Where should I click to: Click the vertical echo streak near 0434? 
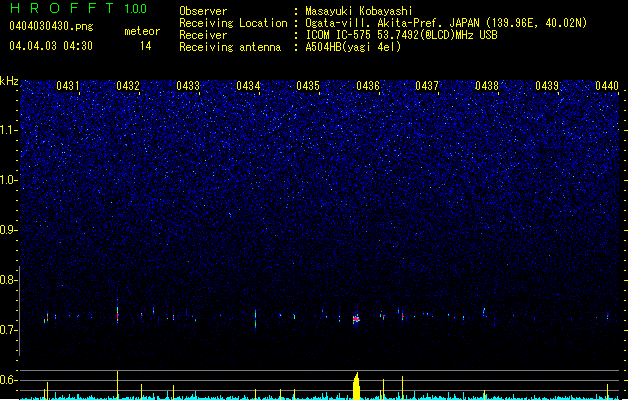[256, 319]
